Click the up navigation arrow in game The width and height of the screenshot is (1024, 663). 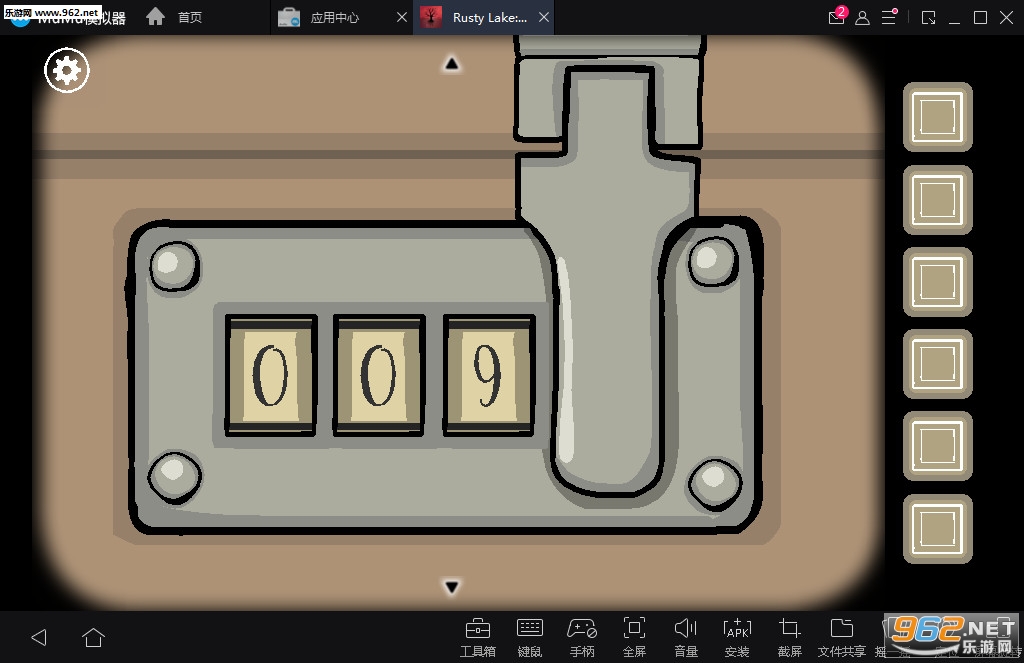point(451,64)
